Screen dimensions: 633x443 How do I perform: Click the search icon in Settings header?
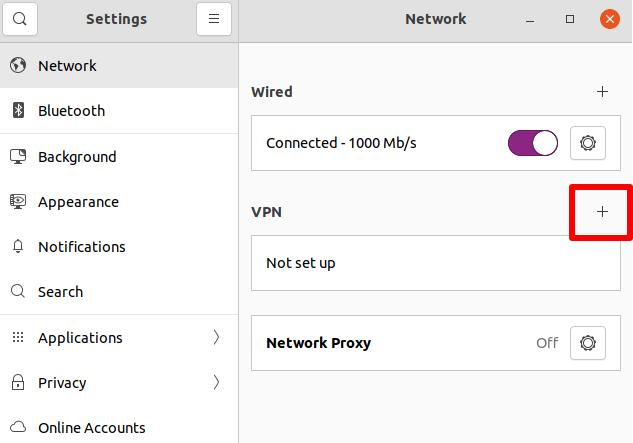click(20, 19)
